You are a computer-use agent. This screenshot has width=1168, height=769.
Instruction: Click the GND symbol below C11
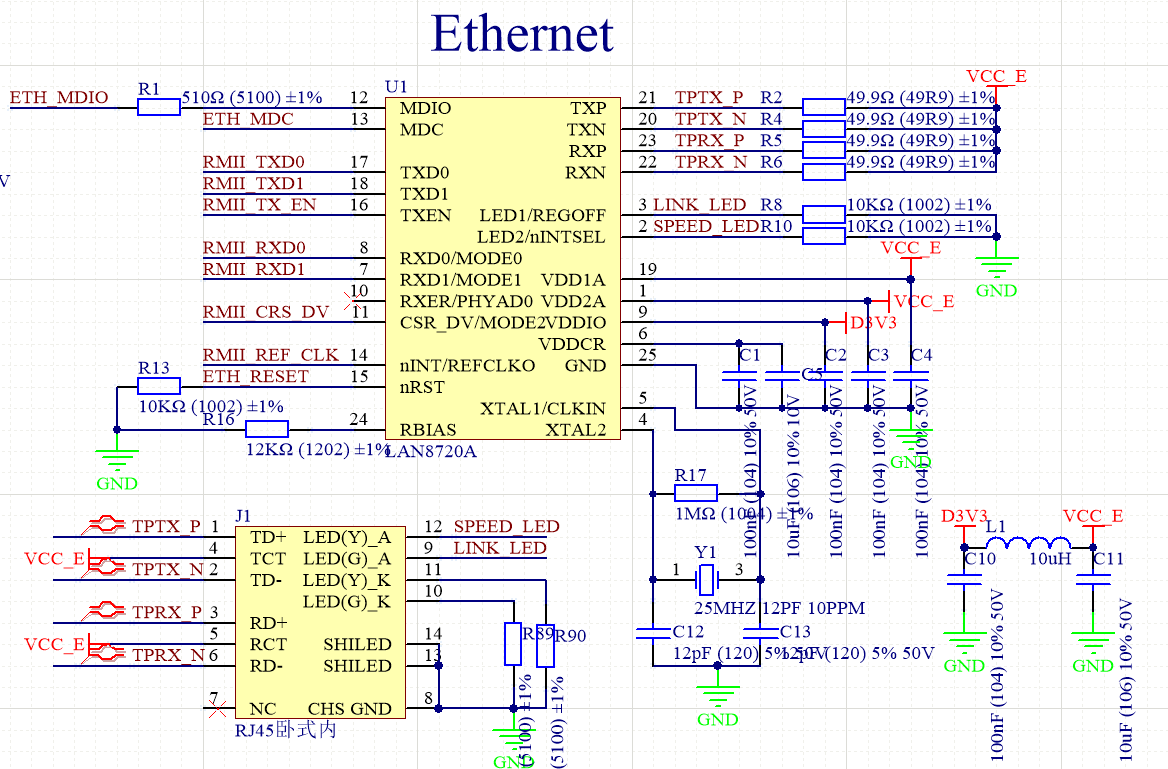1093,642
